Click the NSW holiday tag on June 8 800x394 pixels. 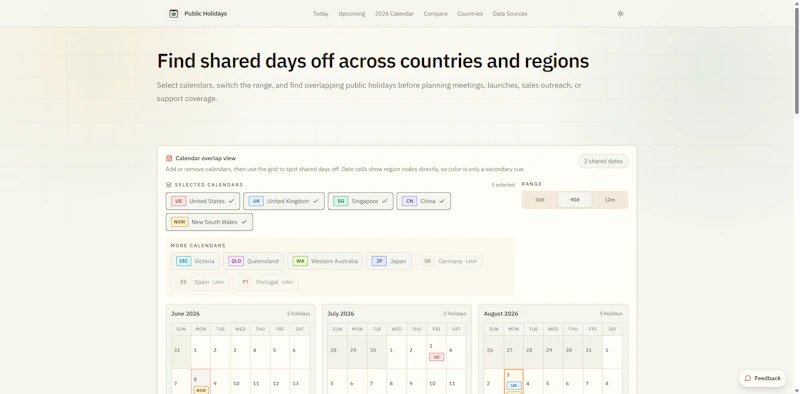coord(201,390)
